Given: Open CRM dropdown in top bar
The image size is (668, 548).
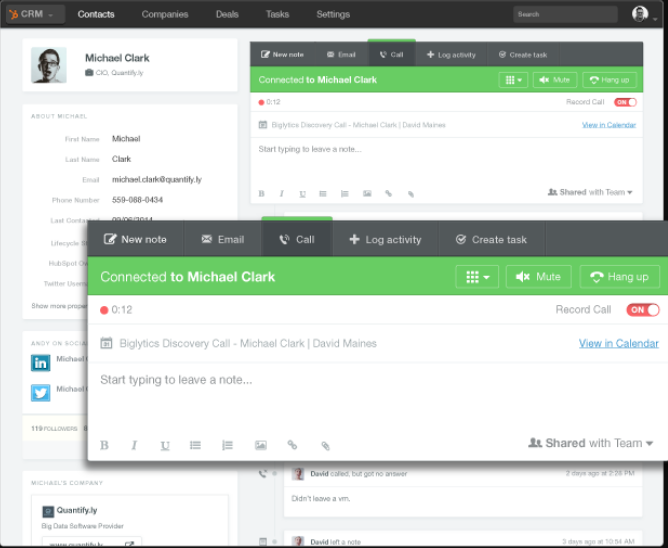Looking at the screenshot, I should click(x=36, y=14).
